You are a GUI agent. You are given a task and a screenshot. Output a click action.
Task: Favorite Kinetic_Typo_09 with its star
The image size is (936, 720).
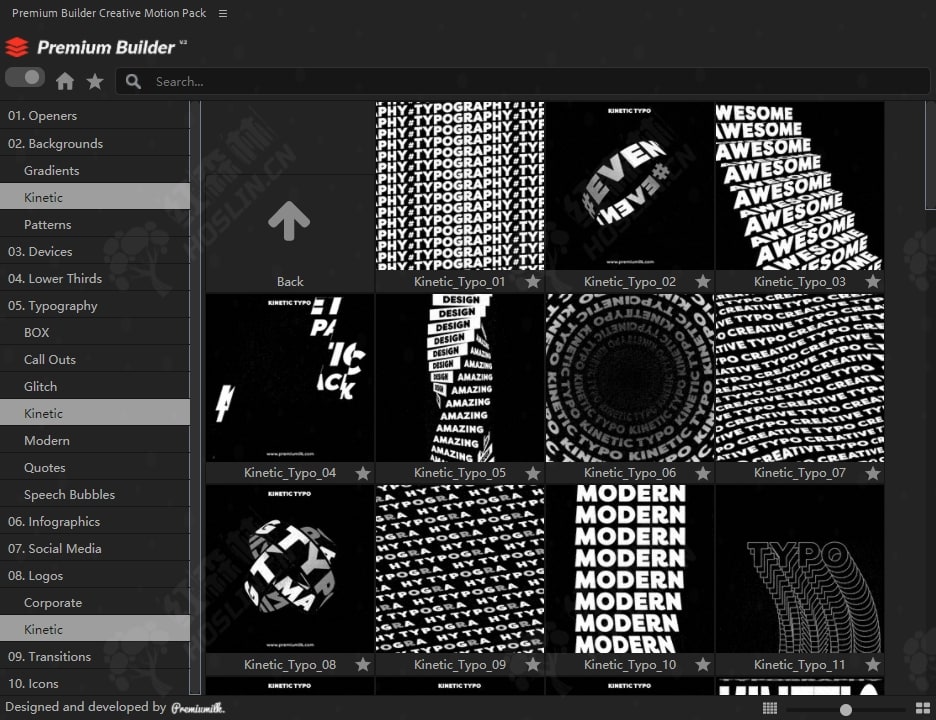[532, 664]
